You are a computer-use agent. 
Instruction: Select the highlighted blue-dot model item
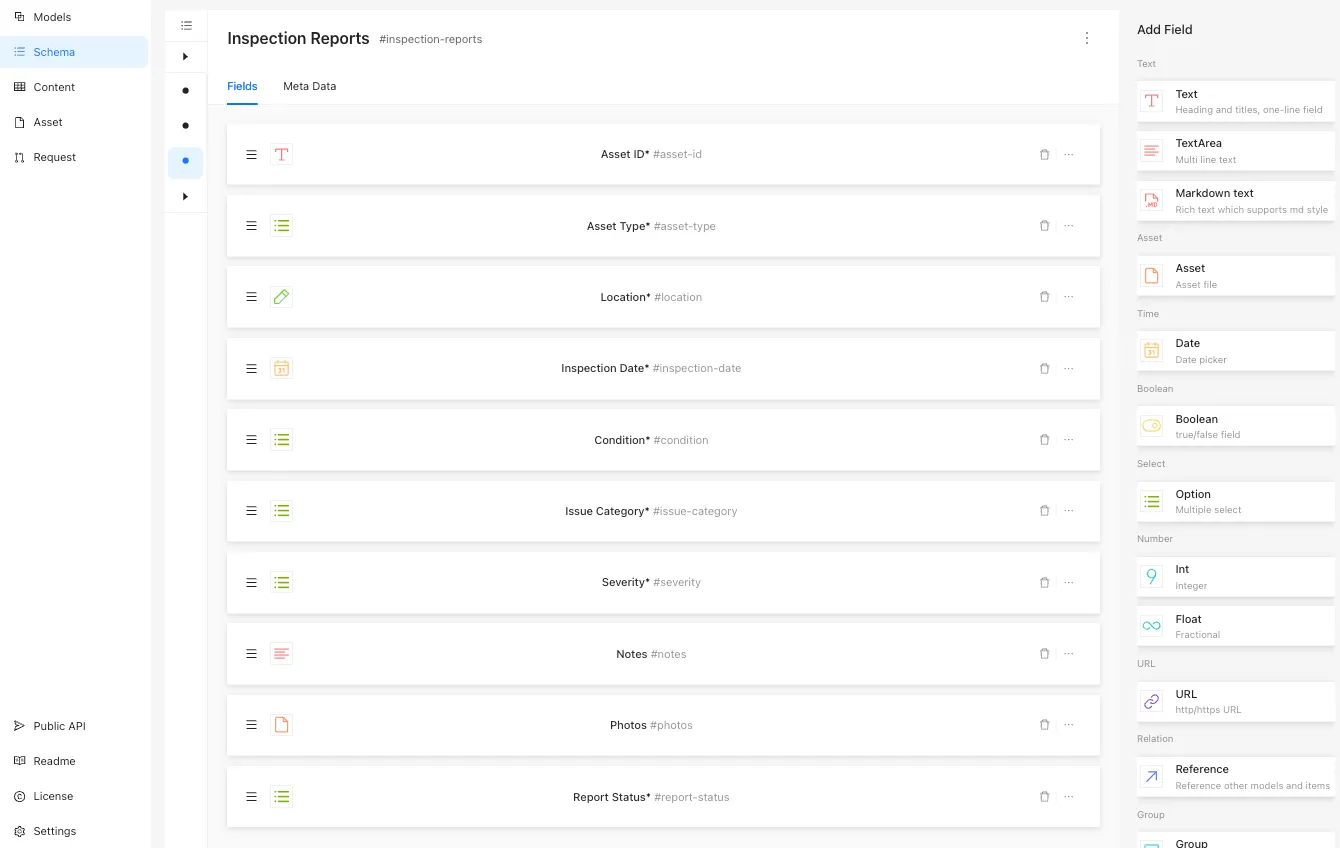pos(185,162)
